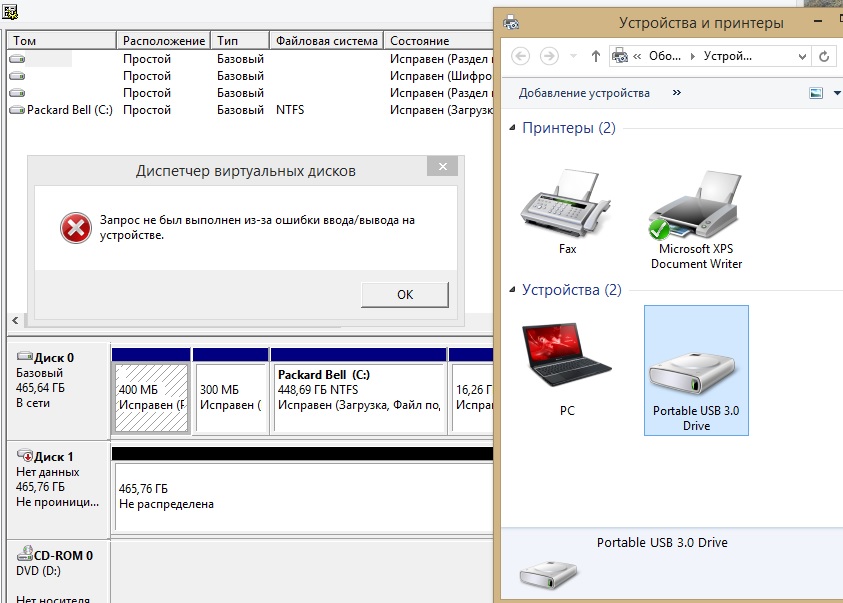
Task: Click NTFS cell in the Packard Bell row
Action: pos(290,110)
